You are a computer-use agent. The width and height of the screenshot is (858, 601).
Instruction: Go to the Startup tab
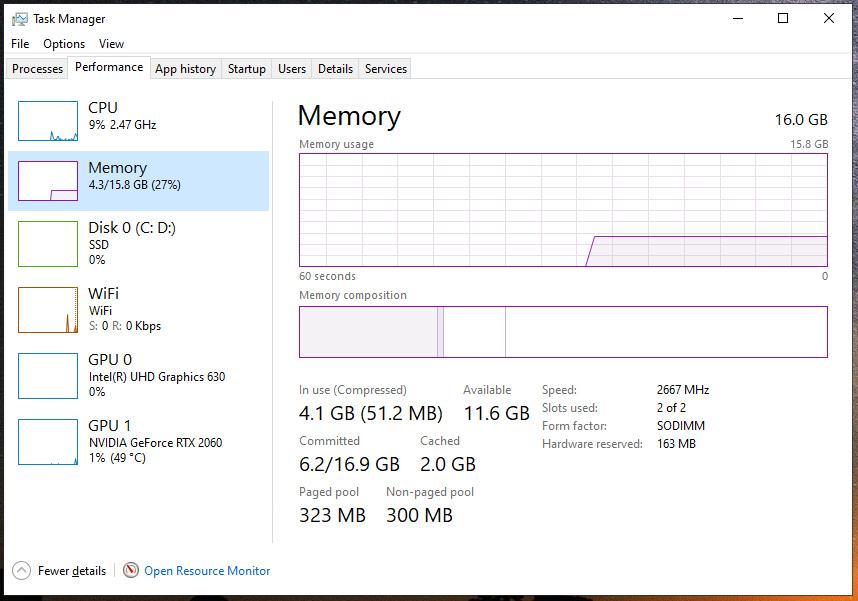(246, 69)
